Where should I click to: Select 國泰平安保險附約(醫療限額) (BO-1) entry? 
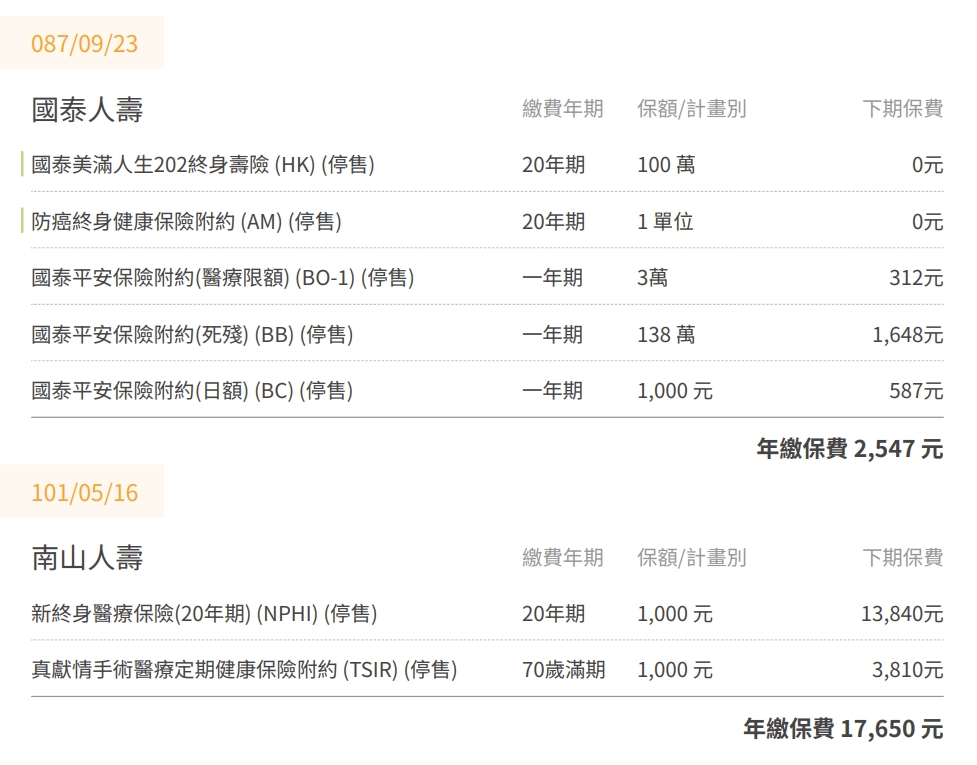tap(487, 278)
